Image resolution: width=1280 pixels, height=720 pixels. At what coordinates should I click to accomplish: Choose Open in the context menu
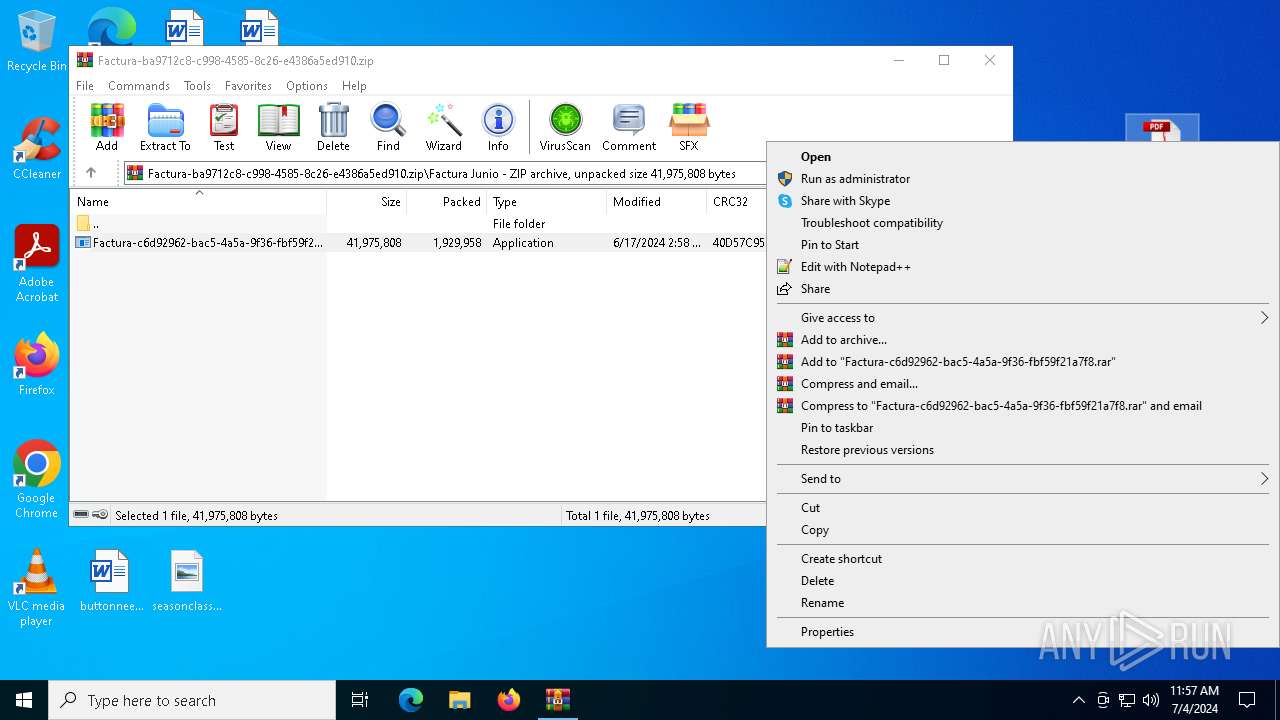pos(1023,157)
